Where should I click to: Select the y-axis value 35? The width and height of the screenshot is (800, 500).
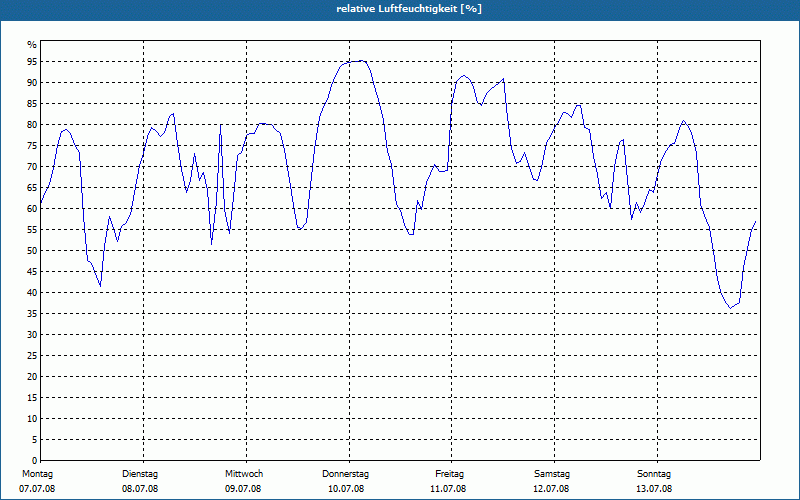pos(32,314)
